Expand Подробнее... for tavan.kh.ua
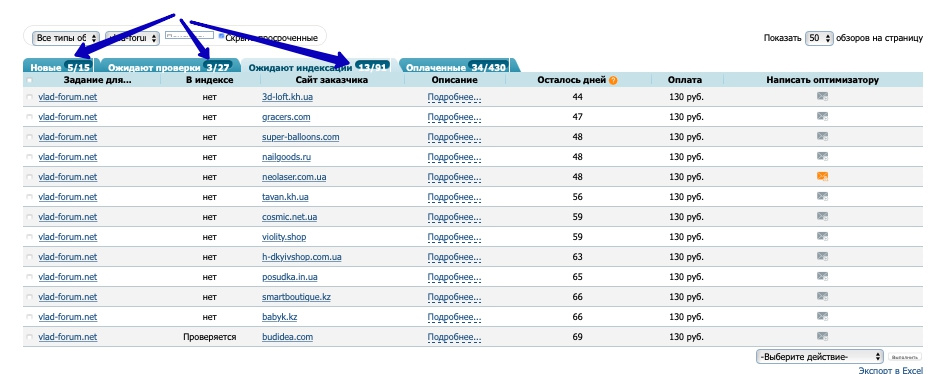The height and width of the screenshot is (374, 944). point(454,197)
